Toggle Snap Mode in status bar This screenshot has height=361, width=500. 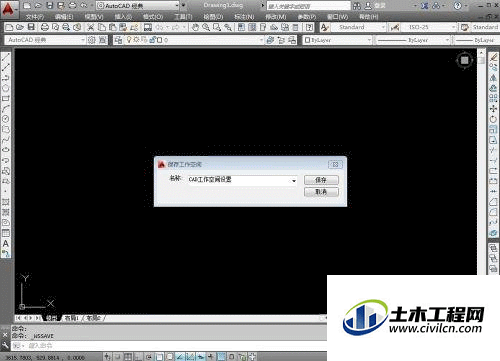tap(118, 357)
